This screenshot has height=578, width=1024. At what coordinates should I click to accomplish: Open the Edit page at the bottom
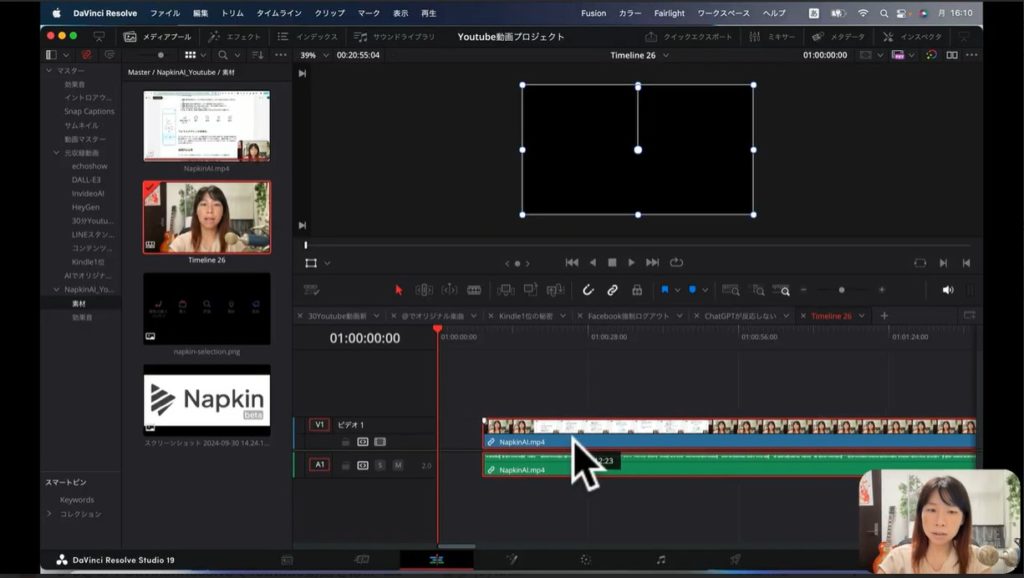[436, 560]
